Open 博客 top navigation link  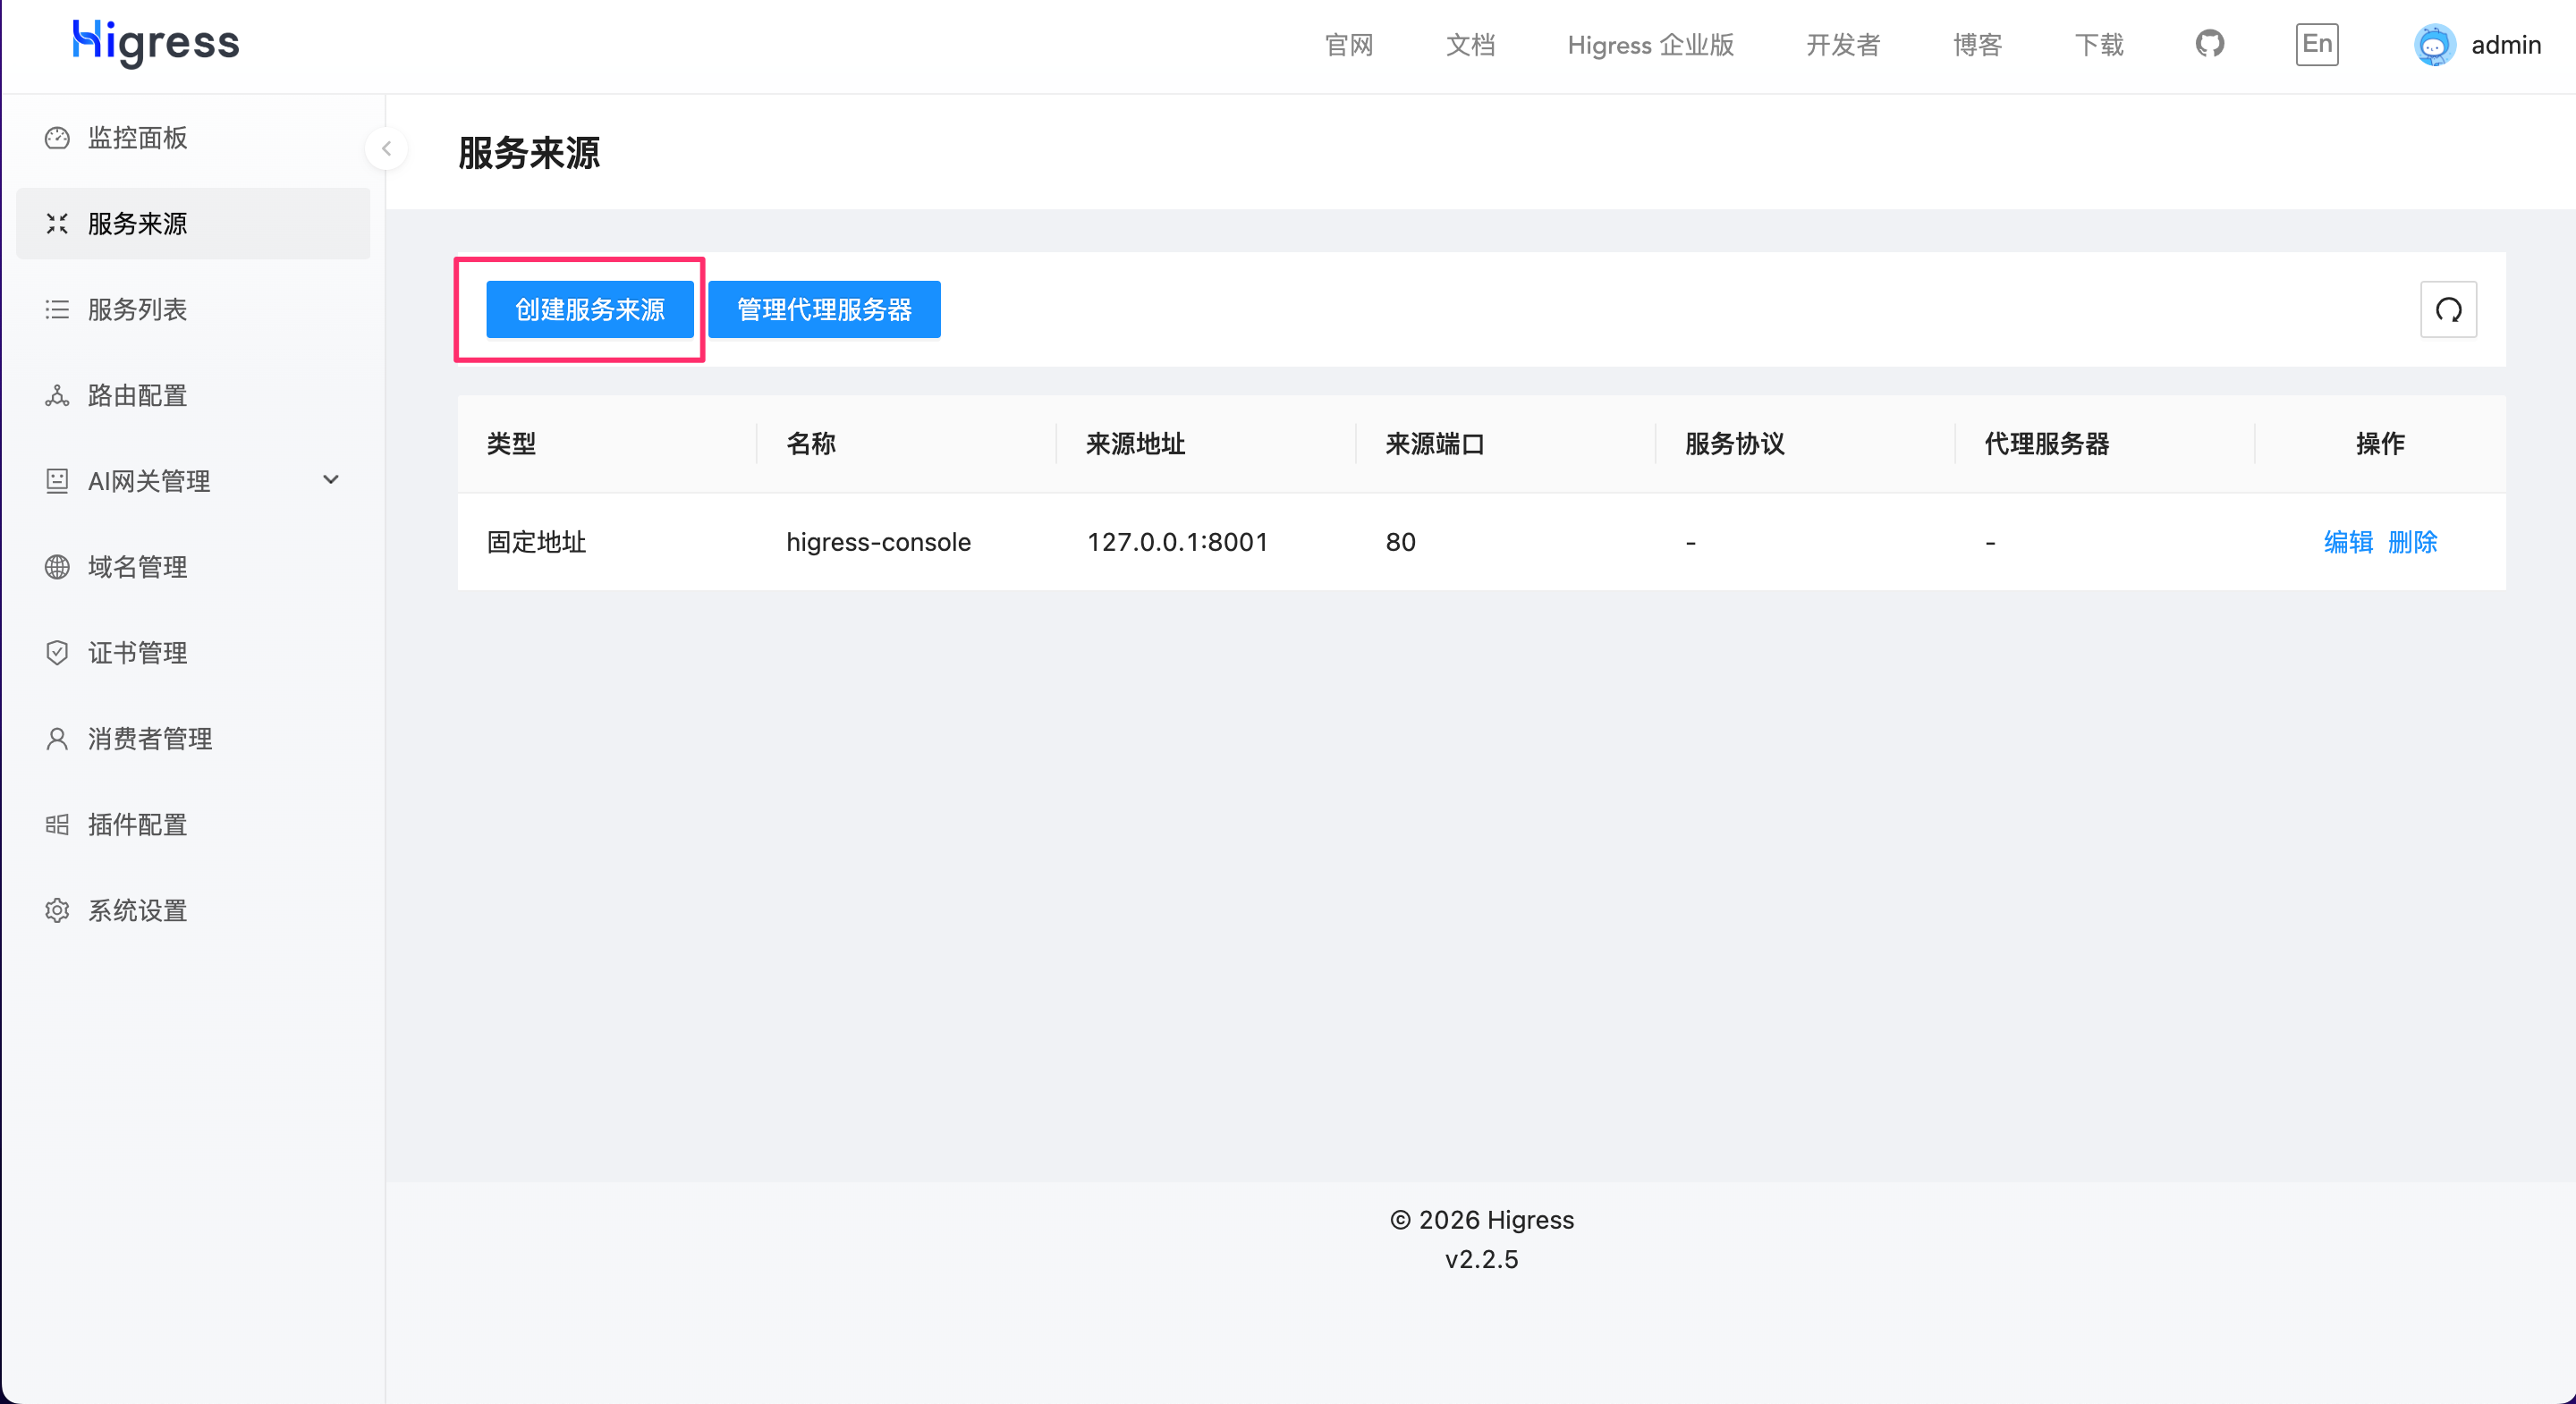click(x=1978, y=45)
